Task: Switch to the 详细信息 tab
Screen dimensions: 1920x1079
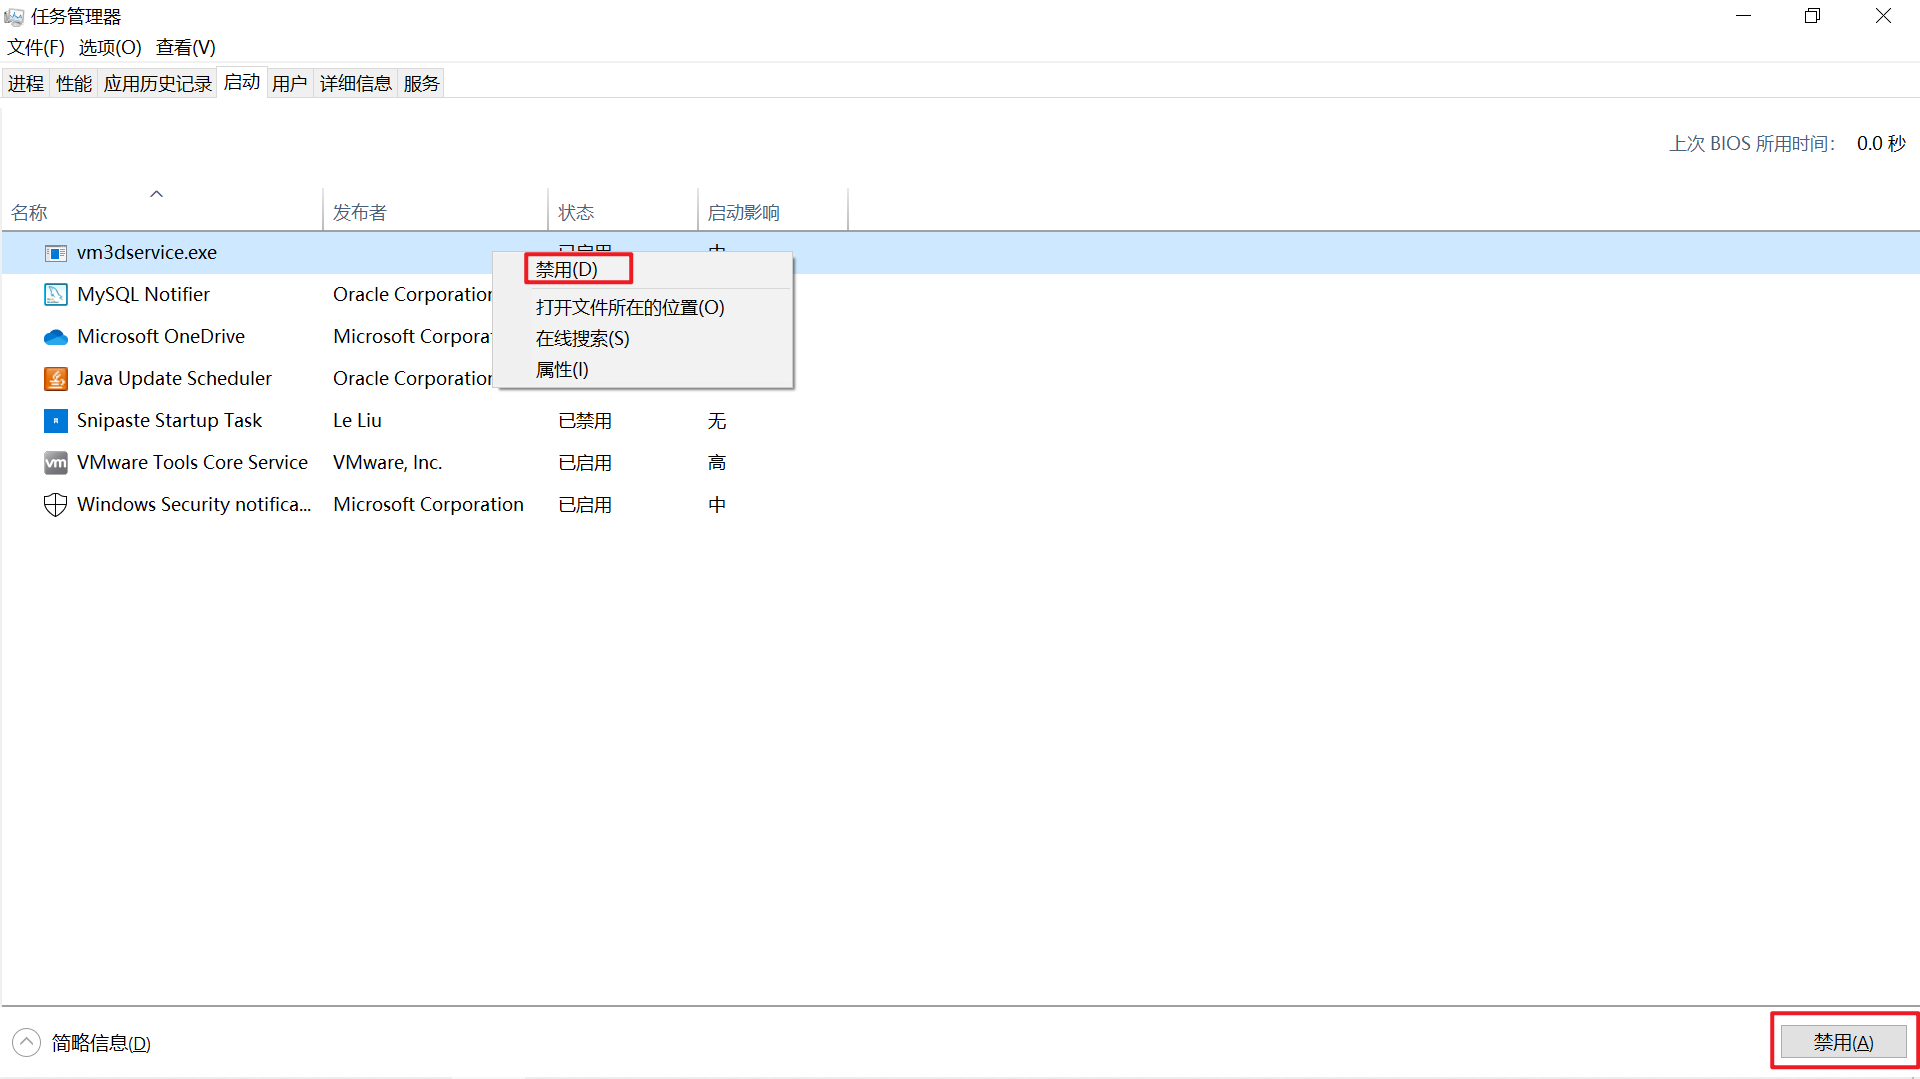Action: coord(356,83)
